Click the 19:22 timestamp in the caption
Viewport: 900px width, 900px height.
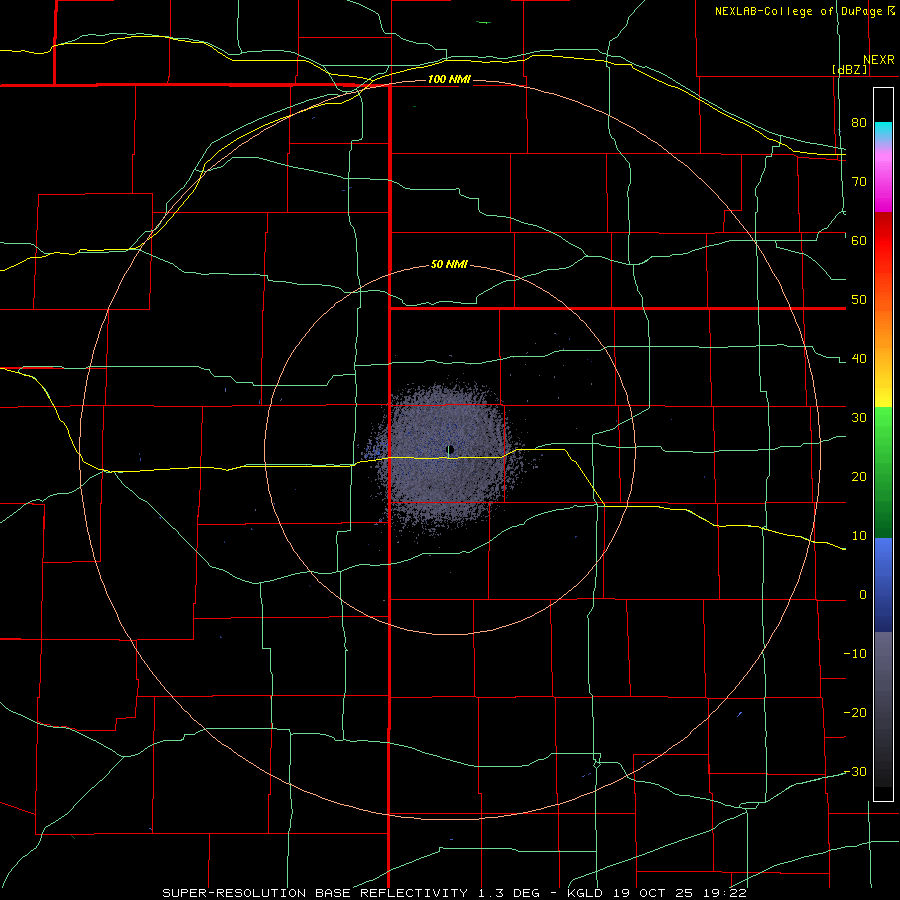pos(726,893)
